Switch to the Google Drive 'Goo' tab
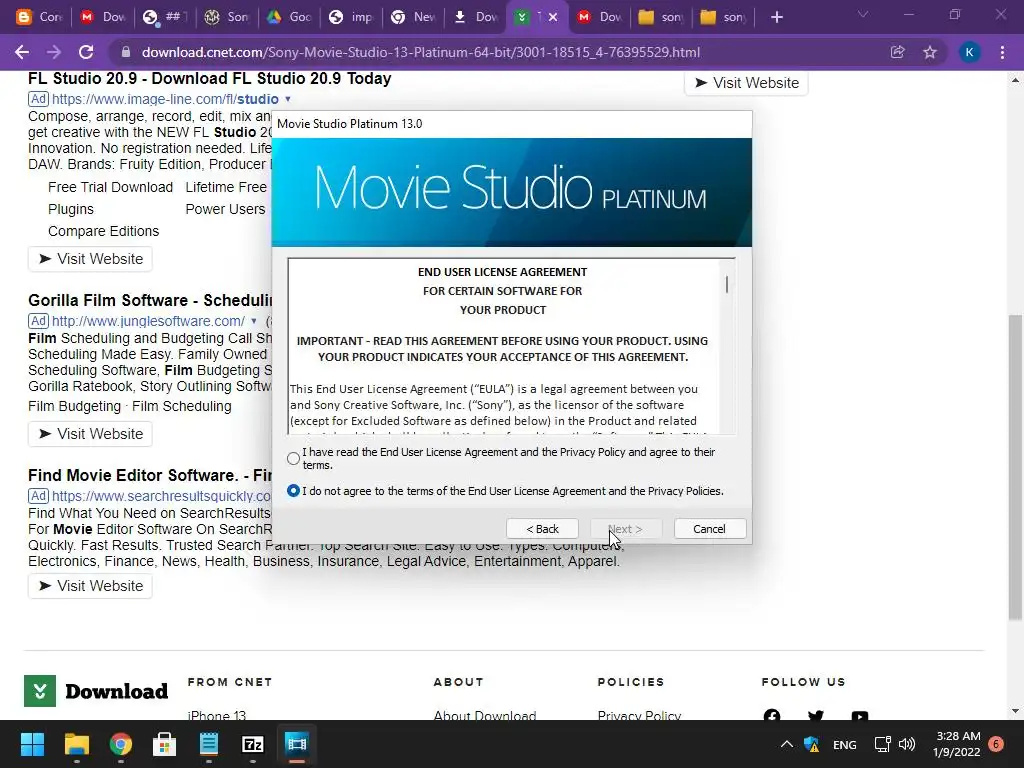 point(289,17)
